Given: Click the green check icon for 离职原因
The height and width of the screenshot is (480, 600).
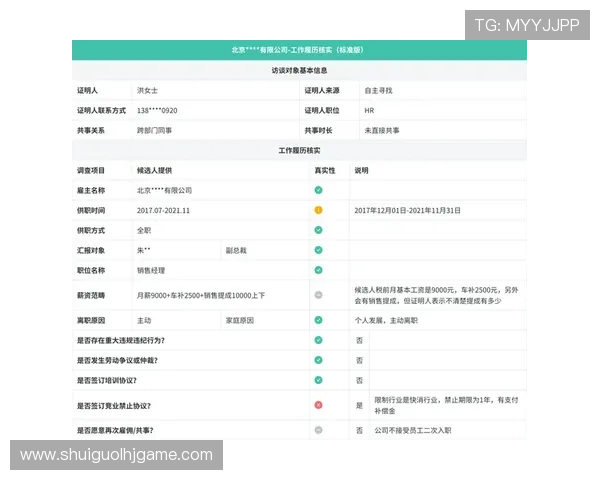Looking at the screenshot, I should (x=318, y=320).
